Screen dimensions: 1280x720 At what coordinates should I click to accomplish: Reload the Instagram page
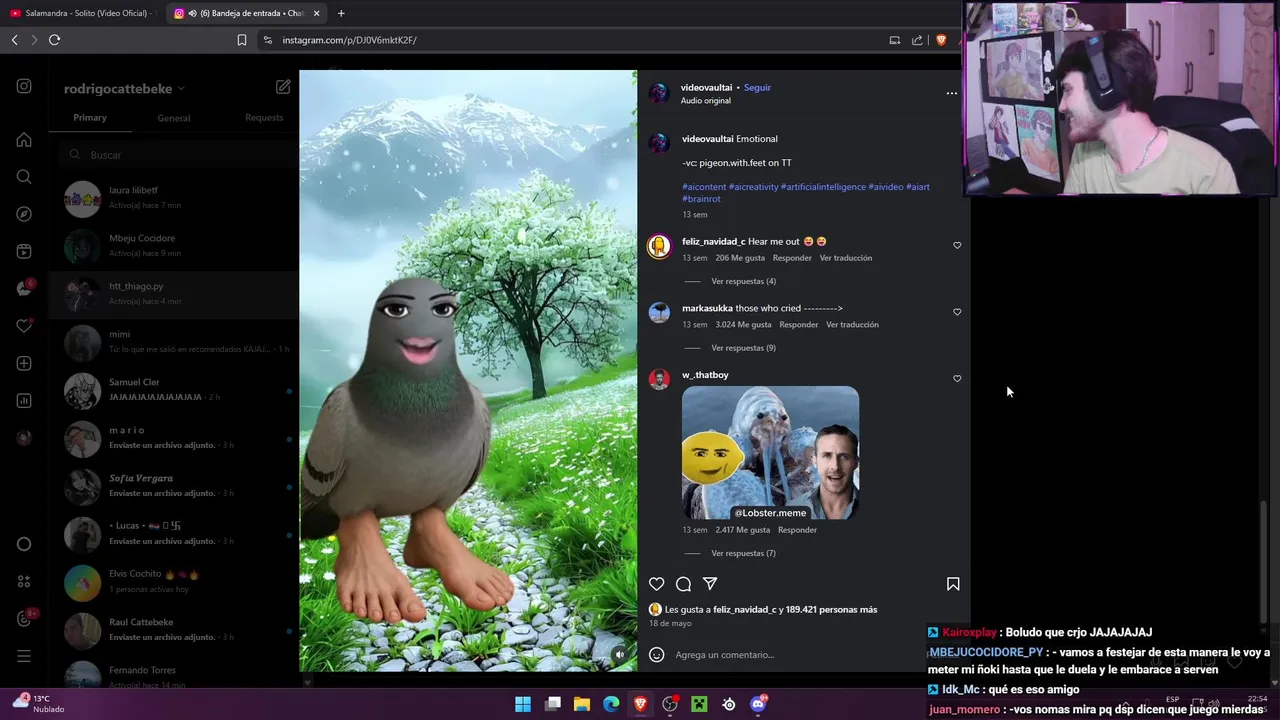pyautogui.click(x=54, y=40)
